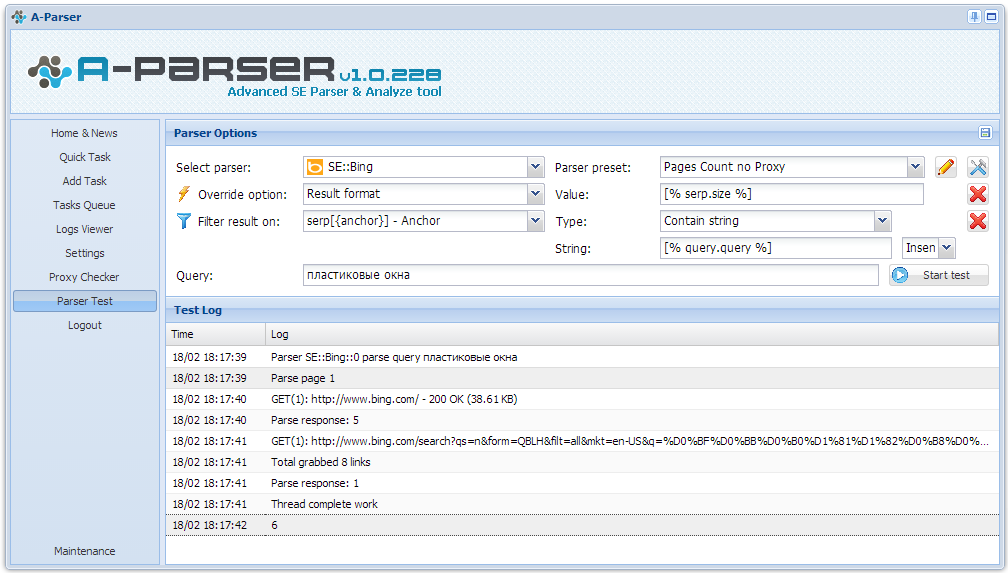Click the Value field with serp.size

coord(791,194)
